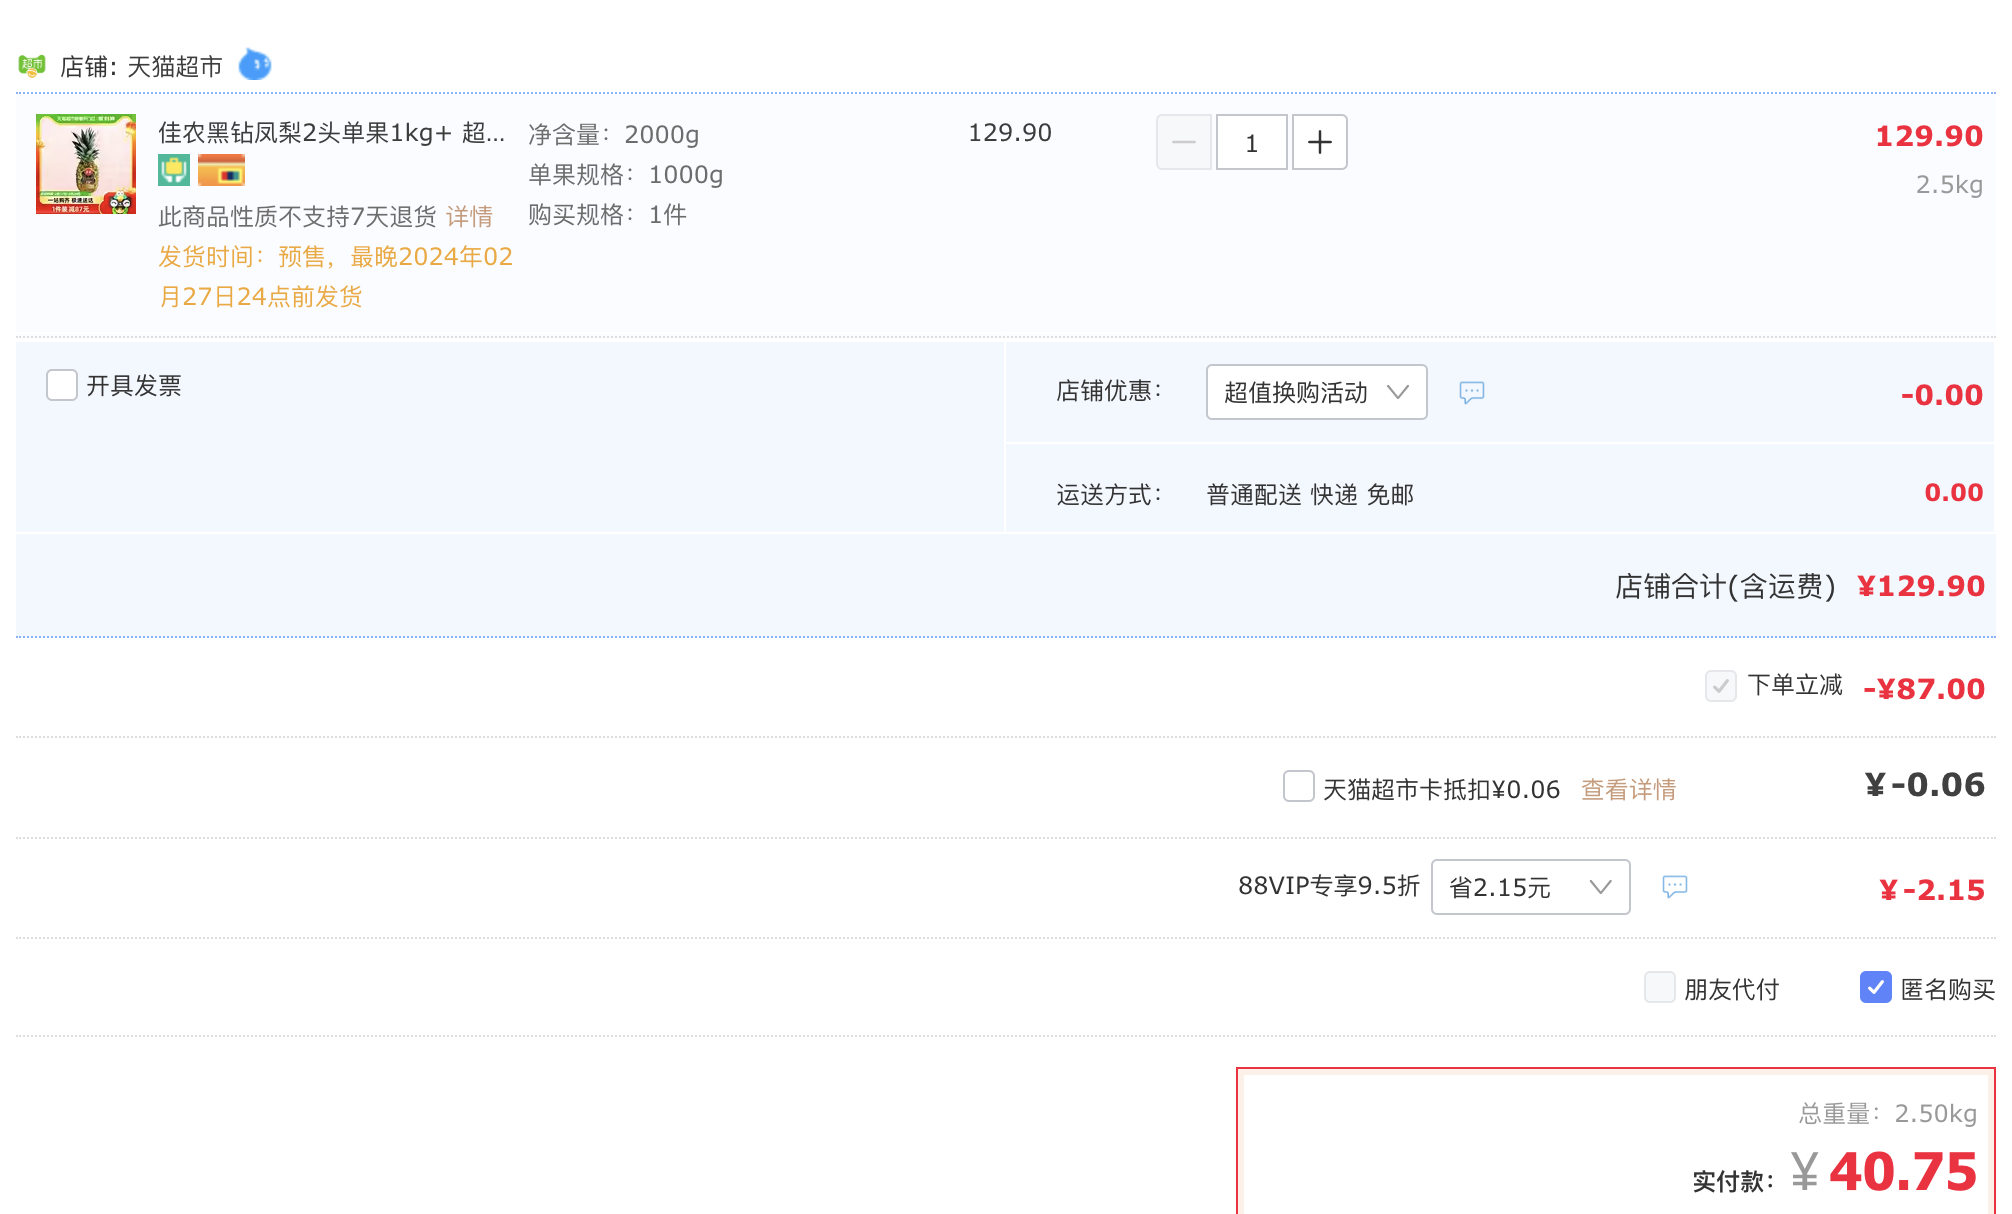This screenshot has height=1214, width=2012.
Task: Click the 2.5kg item weight text
Action: pyautogui.click(x=1949, y=185)
